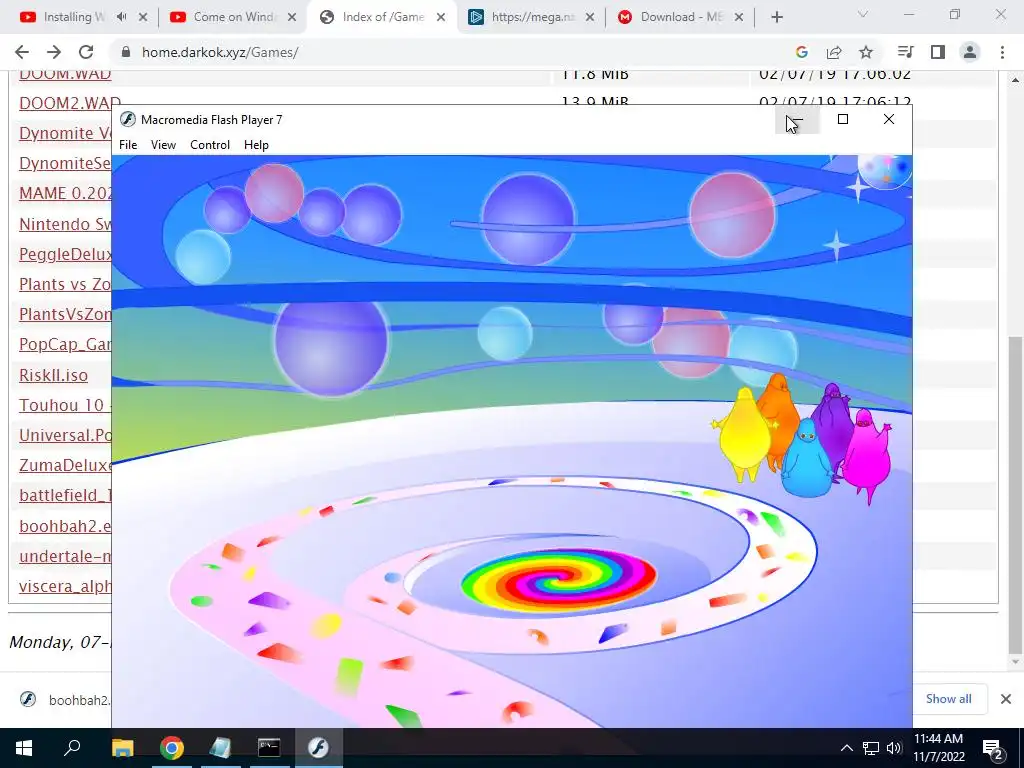Open Windows taskbar search
The image size is (1024, 768).
pyautogui.click(x=72, y=748)
